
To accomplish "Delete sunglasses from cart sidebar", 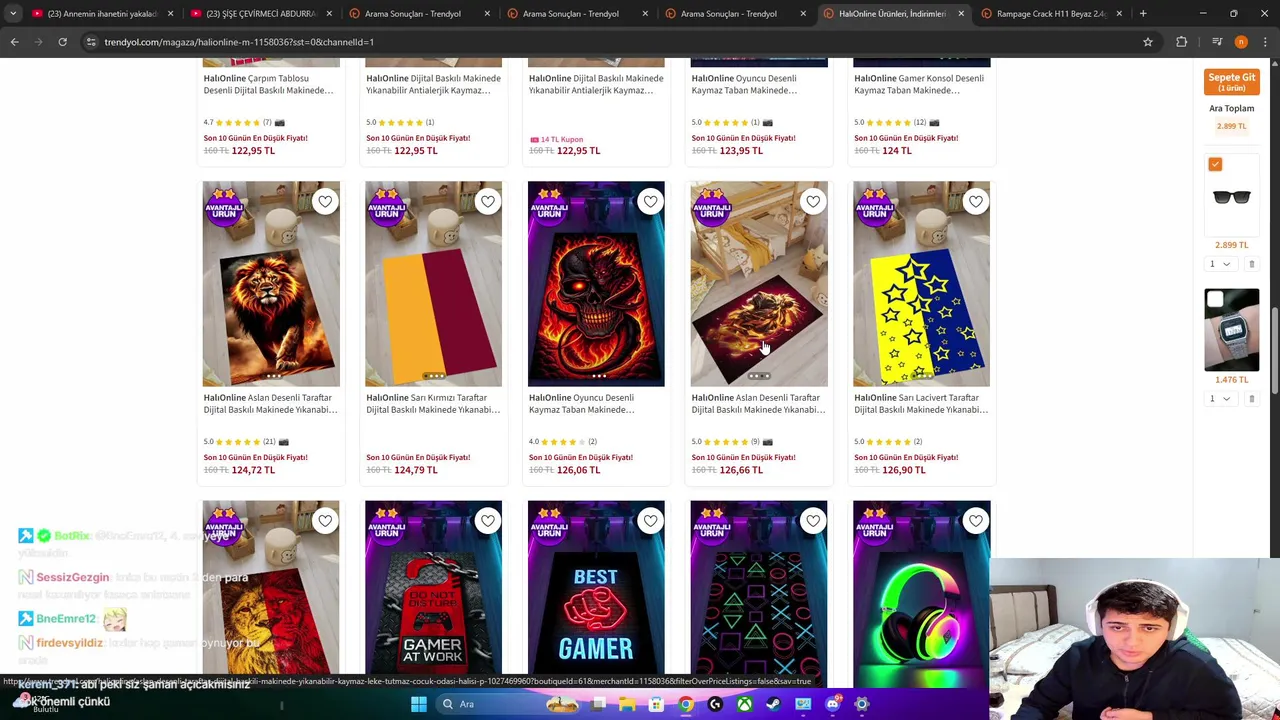I will (x=1251, y=264).
